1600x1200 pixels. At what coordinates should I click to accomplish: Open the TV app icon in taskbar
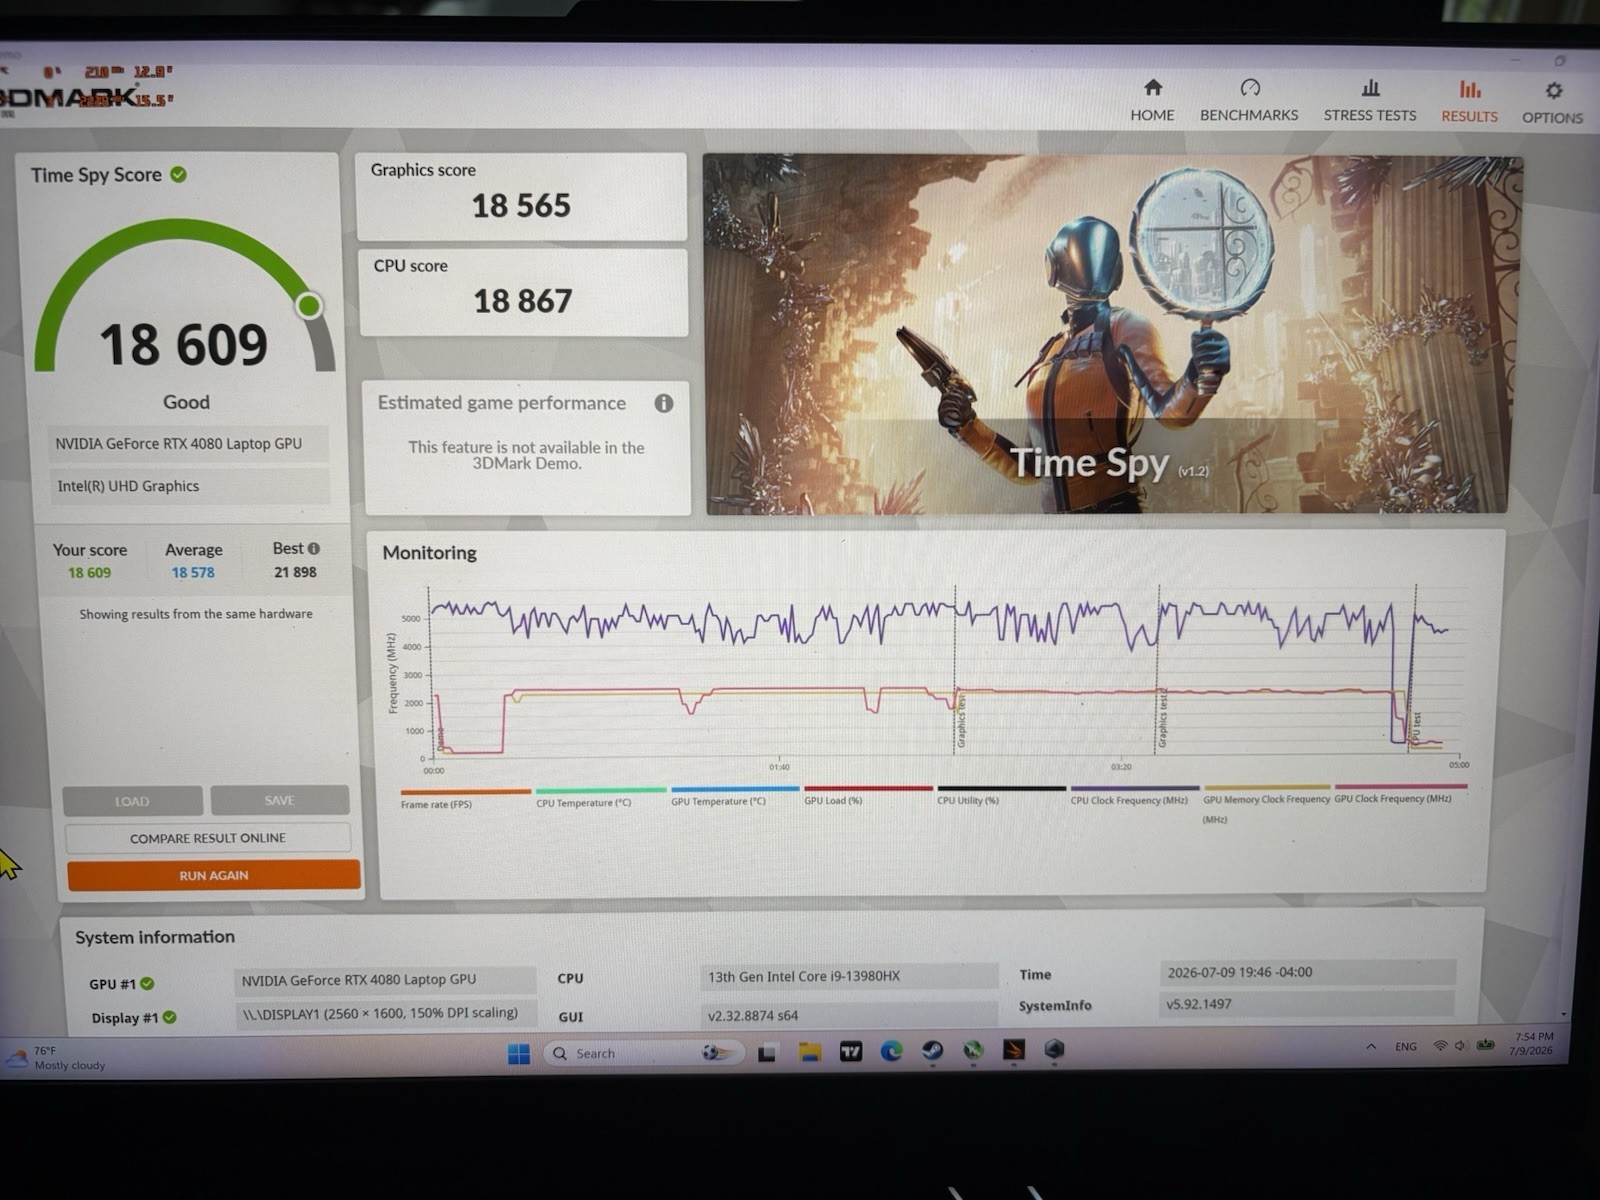[x=850, y=1052]
